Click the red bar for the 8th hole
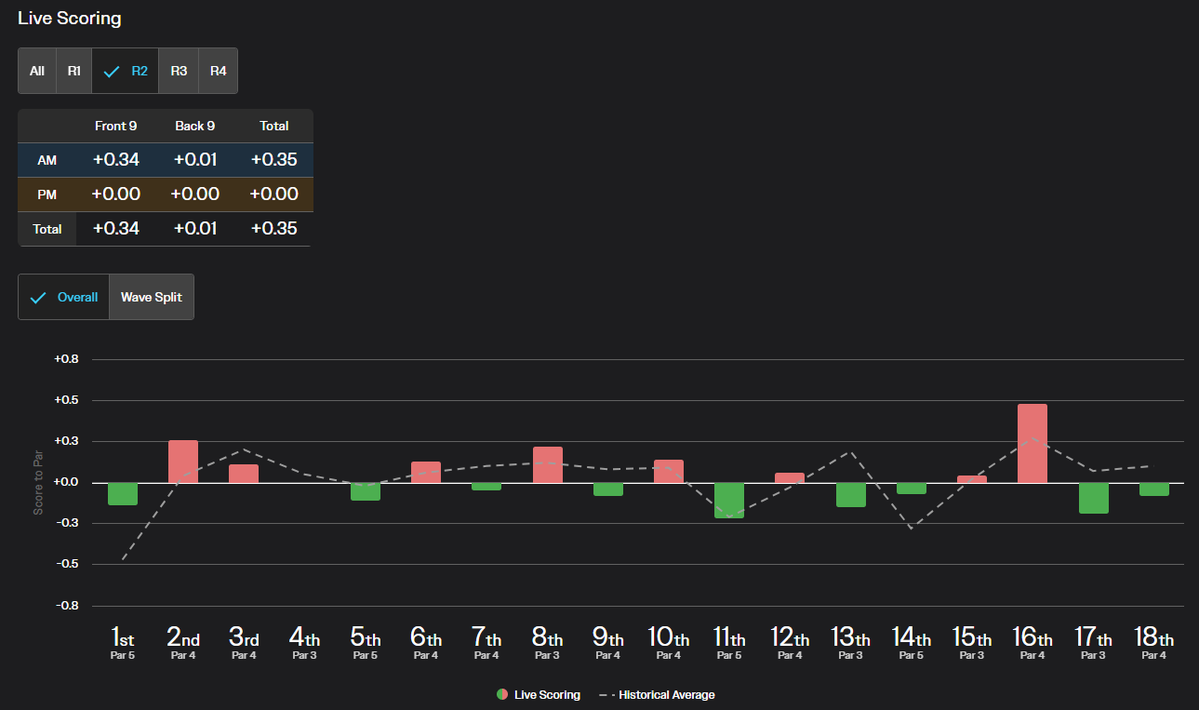1199x710 pixels. pyautogui.click(x=548, y=465)
